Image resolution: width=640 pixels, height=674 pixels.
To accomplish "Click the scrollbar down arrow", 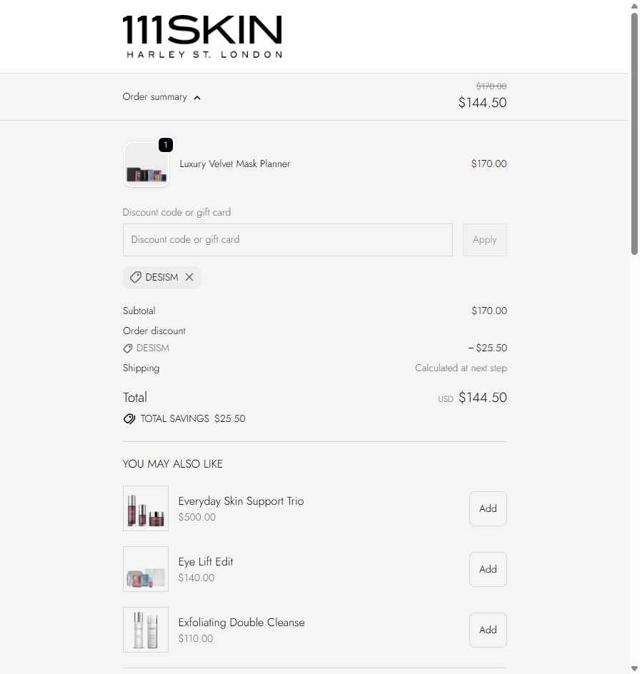I will click(x=634, y=668).
